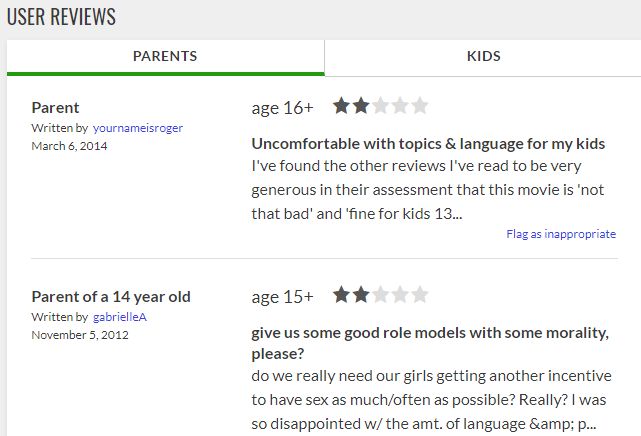This screenshot has height=436, width=641.
Task: Flag yournameisroger's review as inappropriate
Action: 561,234
